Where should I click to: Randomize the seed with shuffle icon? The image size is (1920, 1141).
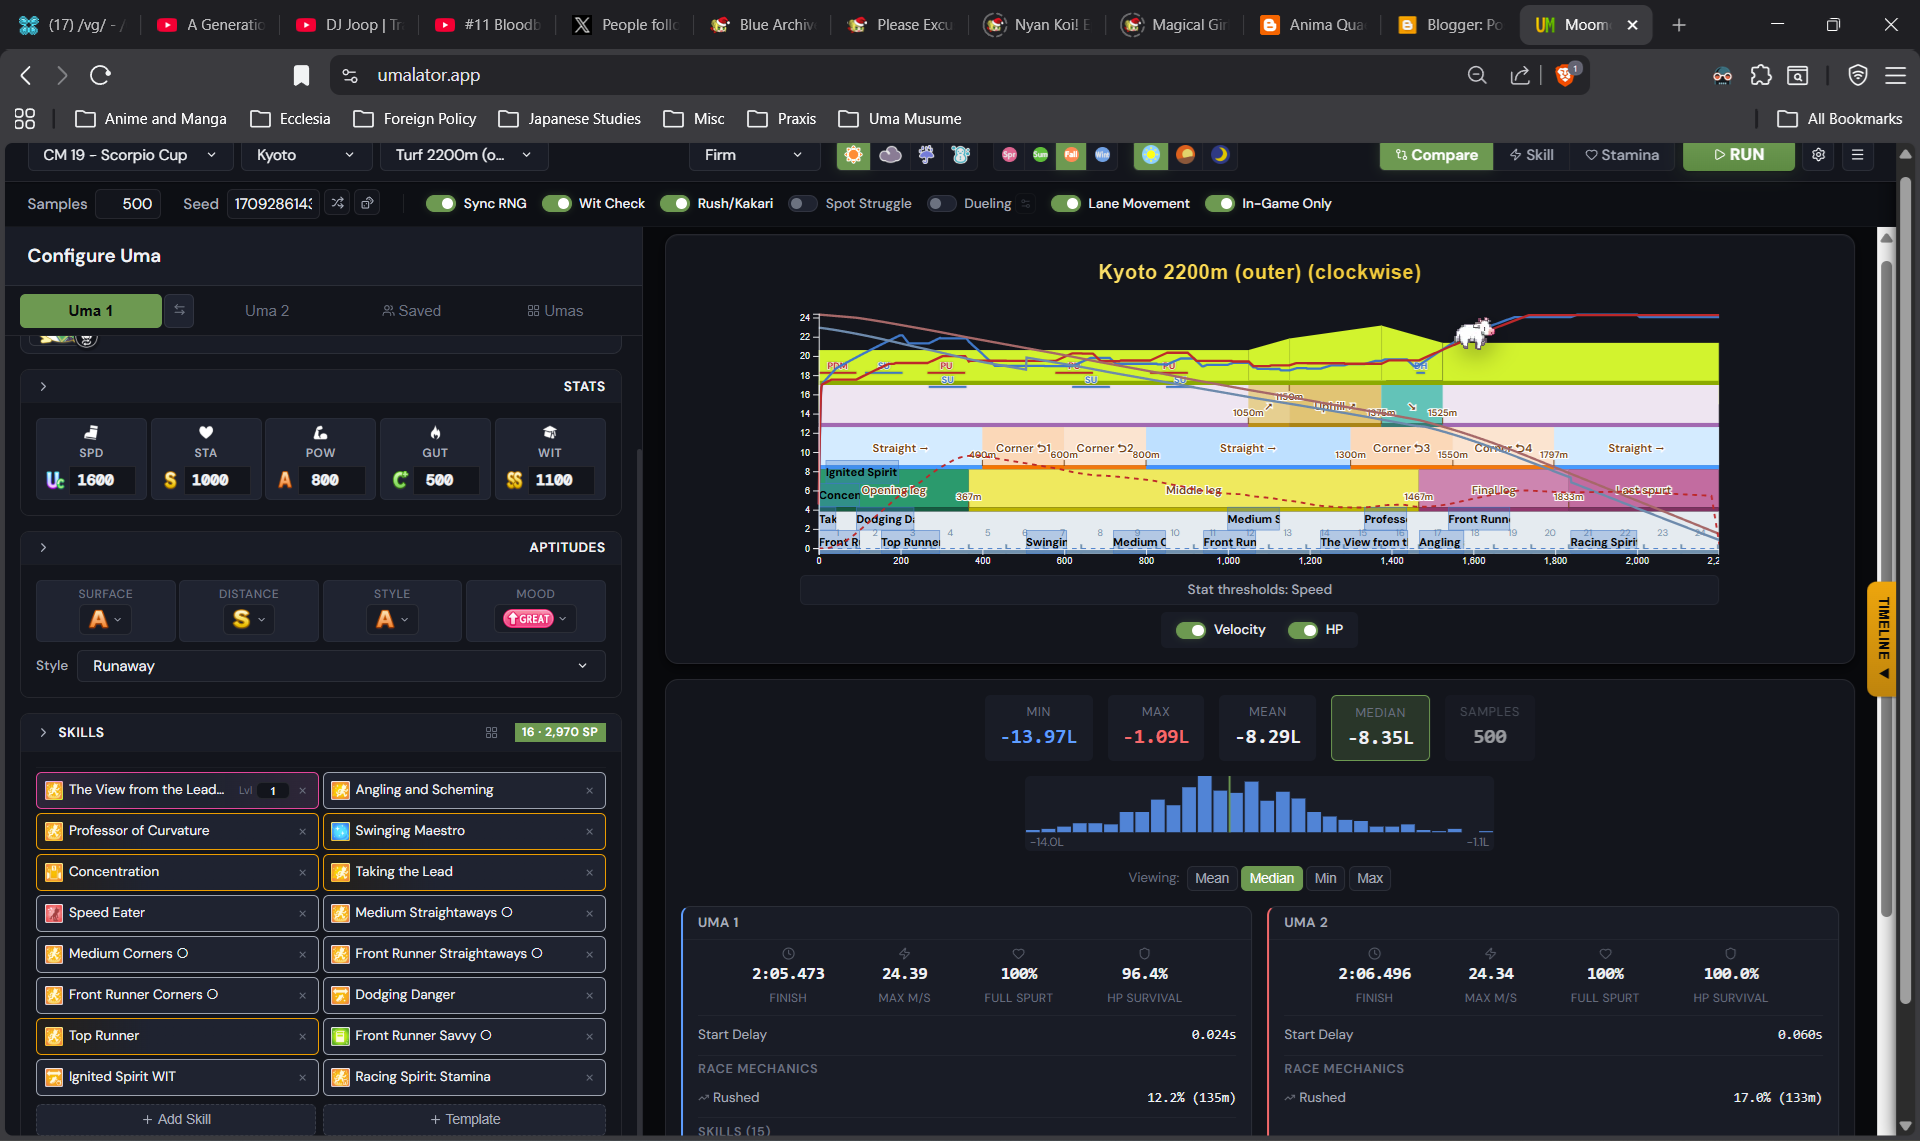point(338,203)
